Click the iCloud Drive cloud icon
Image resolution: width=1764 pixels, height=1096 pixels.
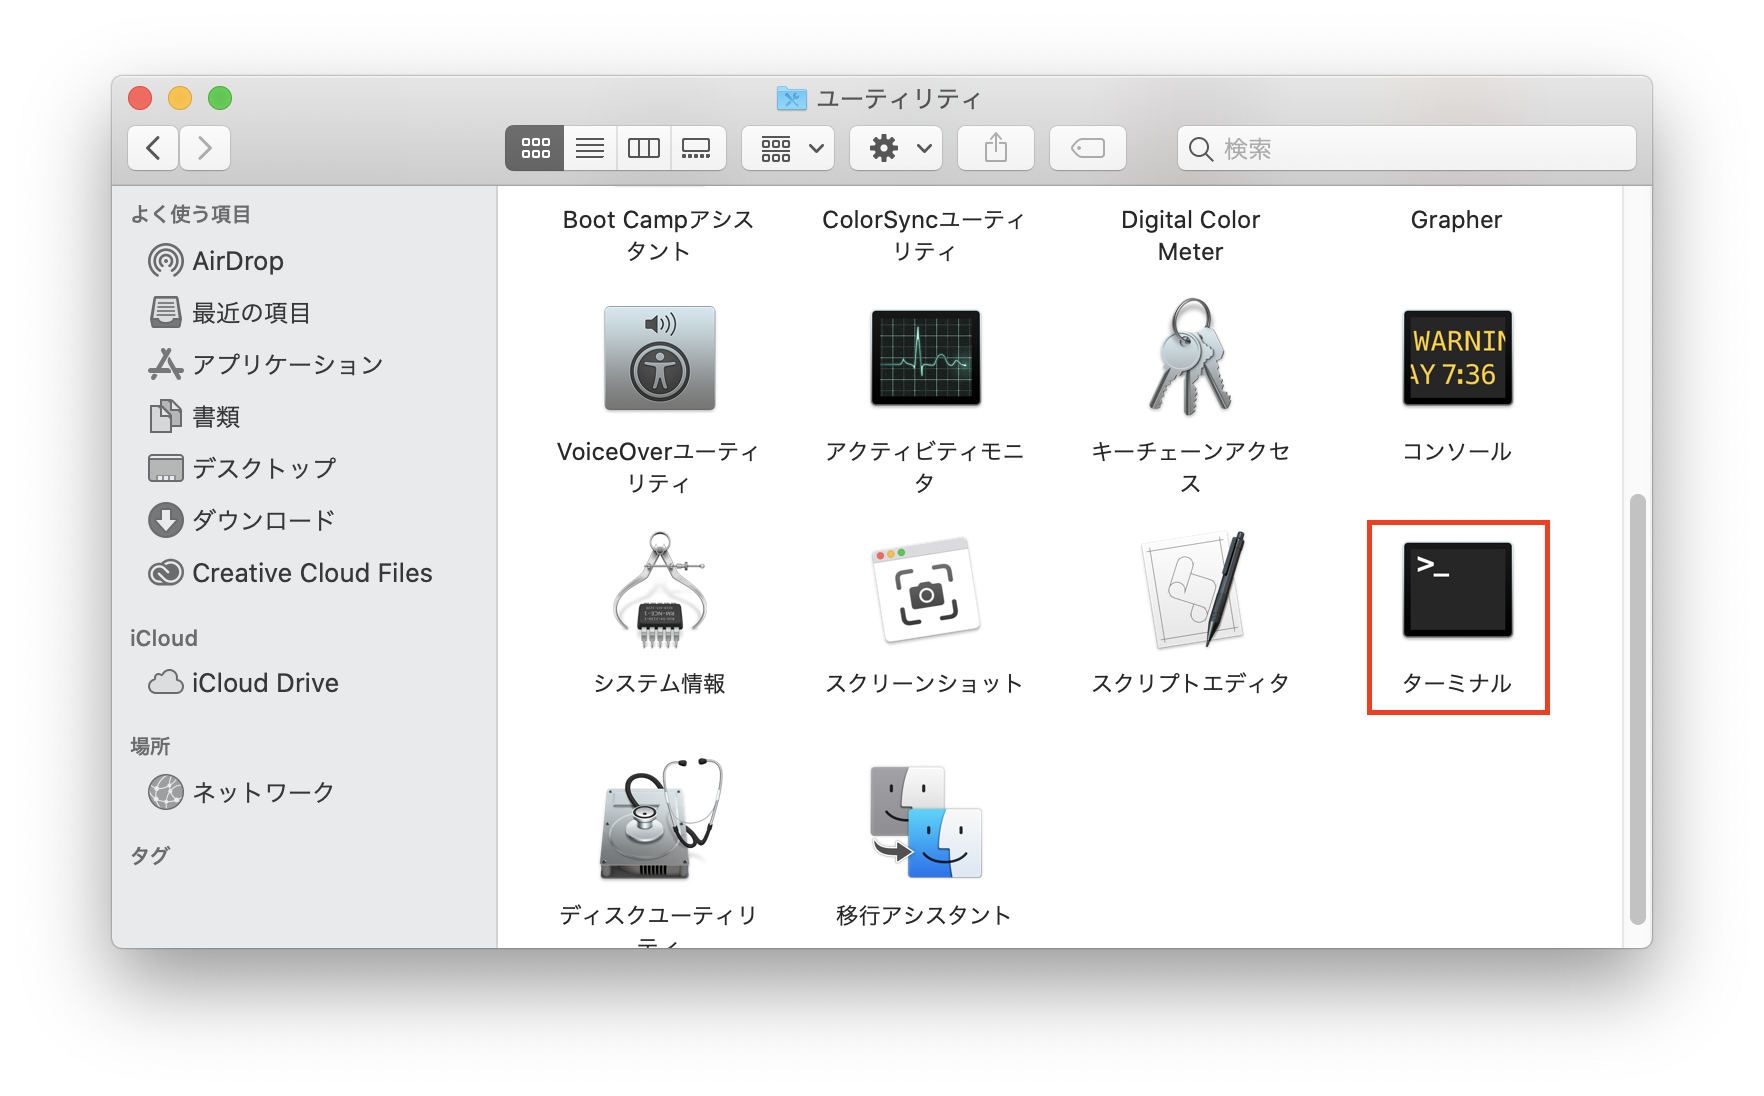point(166,683)
